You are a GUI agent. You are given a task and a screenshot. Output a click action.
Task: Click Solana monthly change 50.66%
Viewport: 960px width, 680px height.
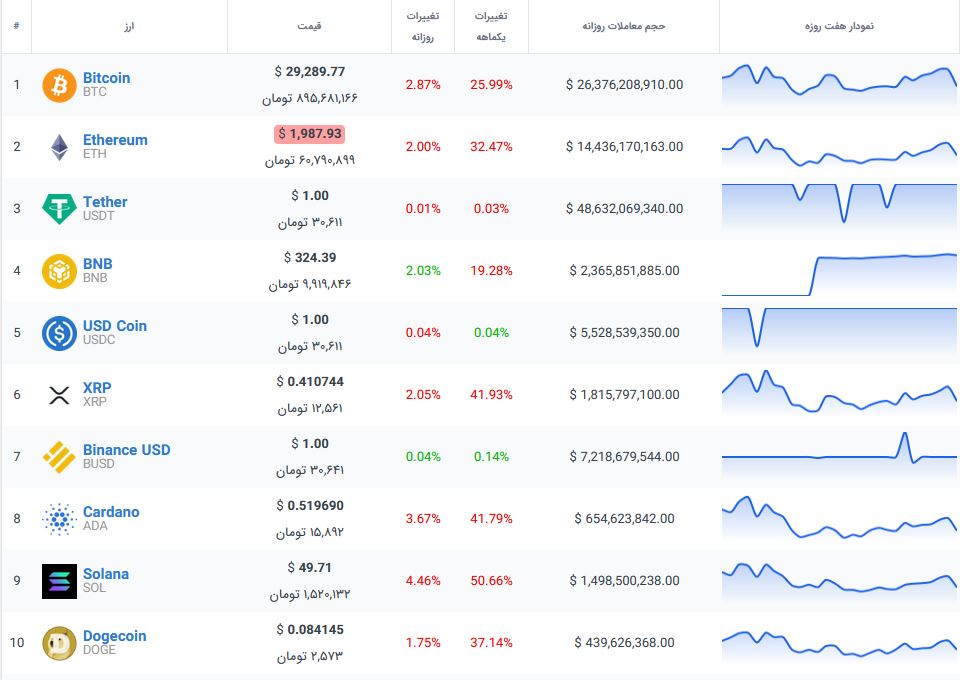coord(491,581)
